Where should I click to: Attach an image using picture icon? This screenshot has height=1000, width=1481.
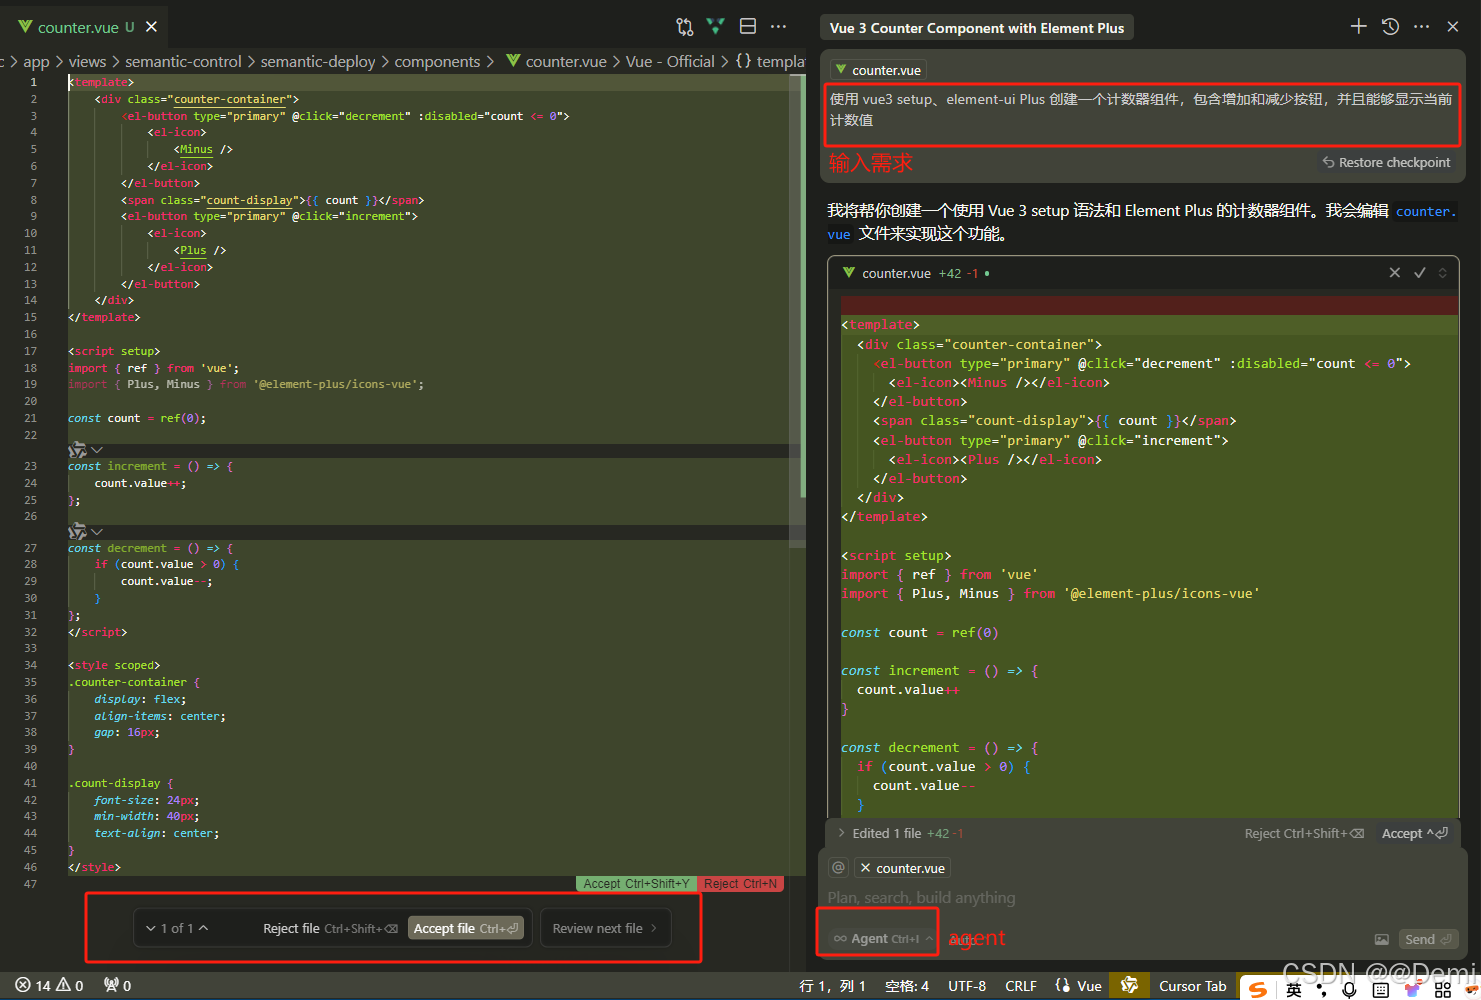(1381, 939)
